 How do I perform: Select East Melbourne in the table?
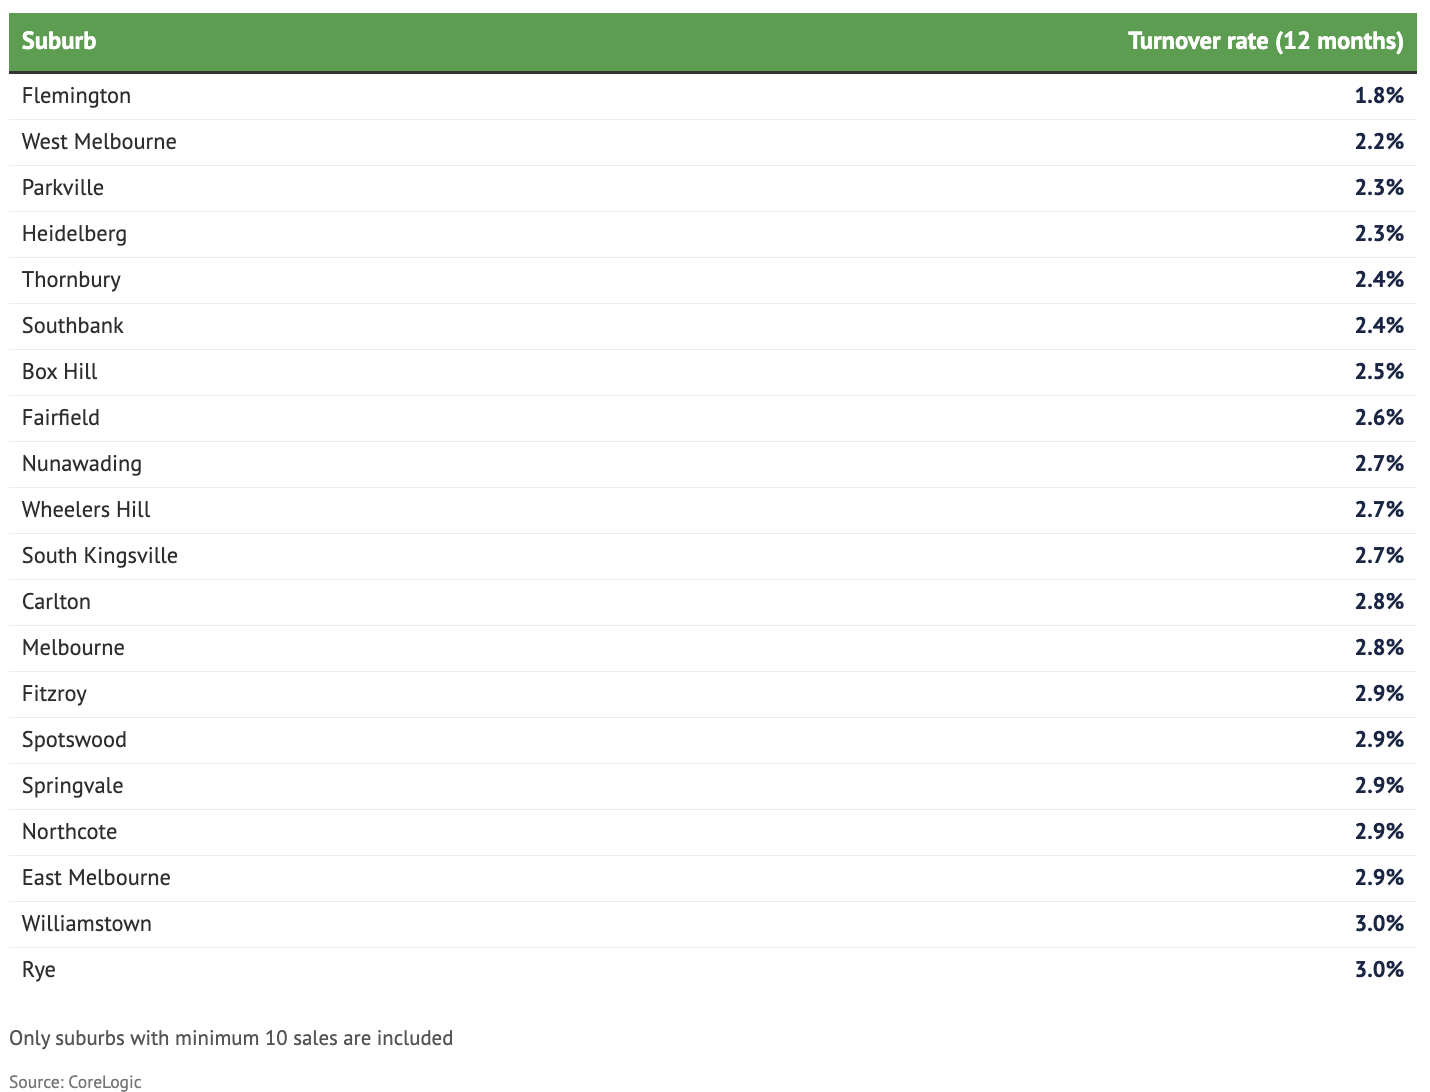[96, 878]
